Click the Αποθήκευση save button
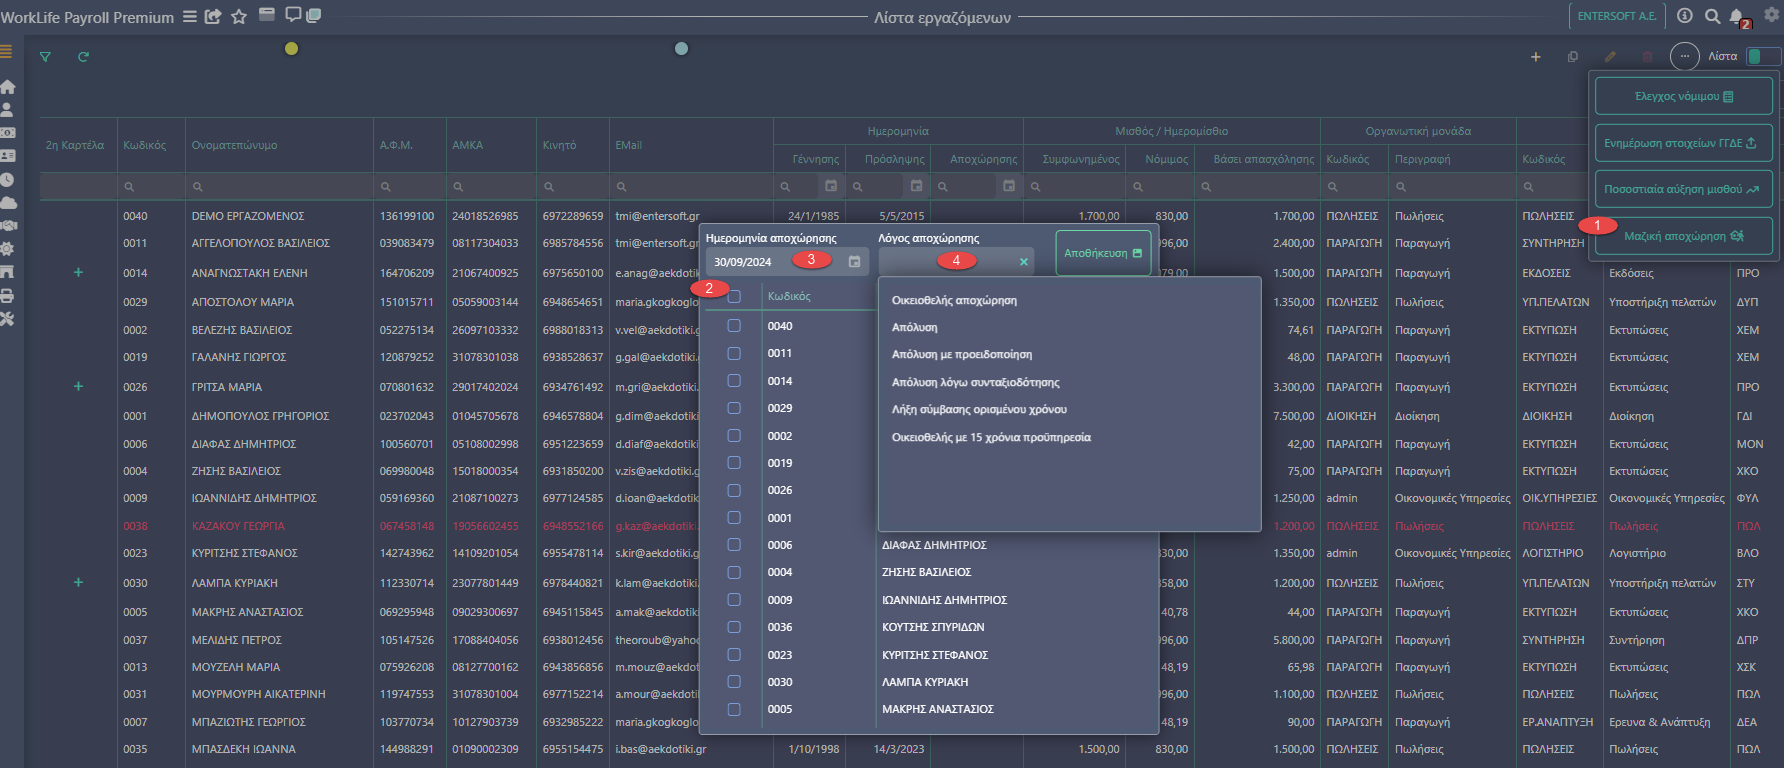 pos(1103,253)
